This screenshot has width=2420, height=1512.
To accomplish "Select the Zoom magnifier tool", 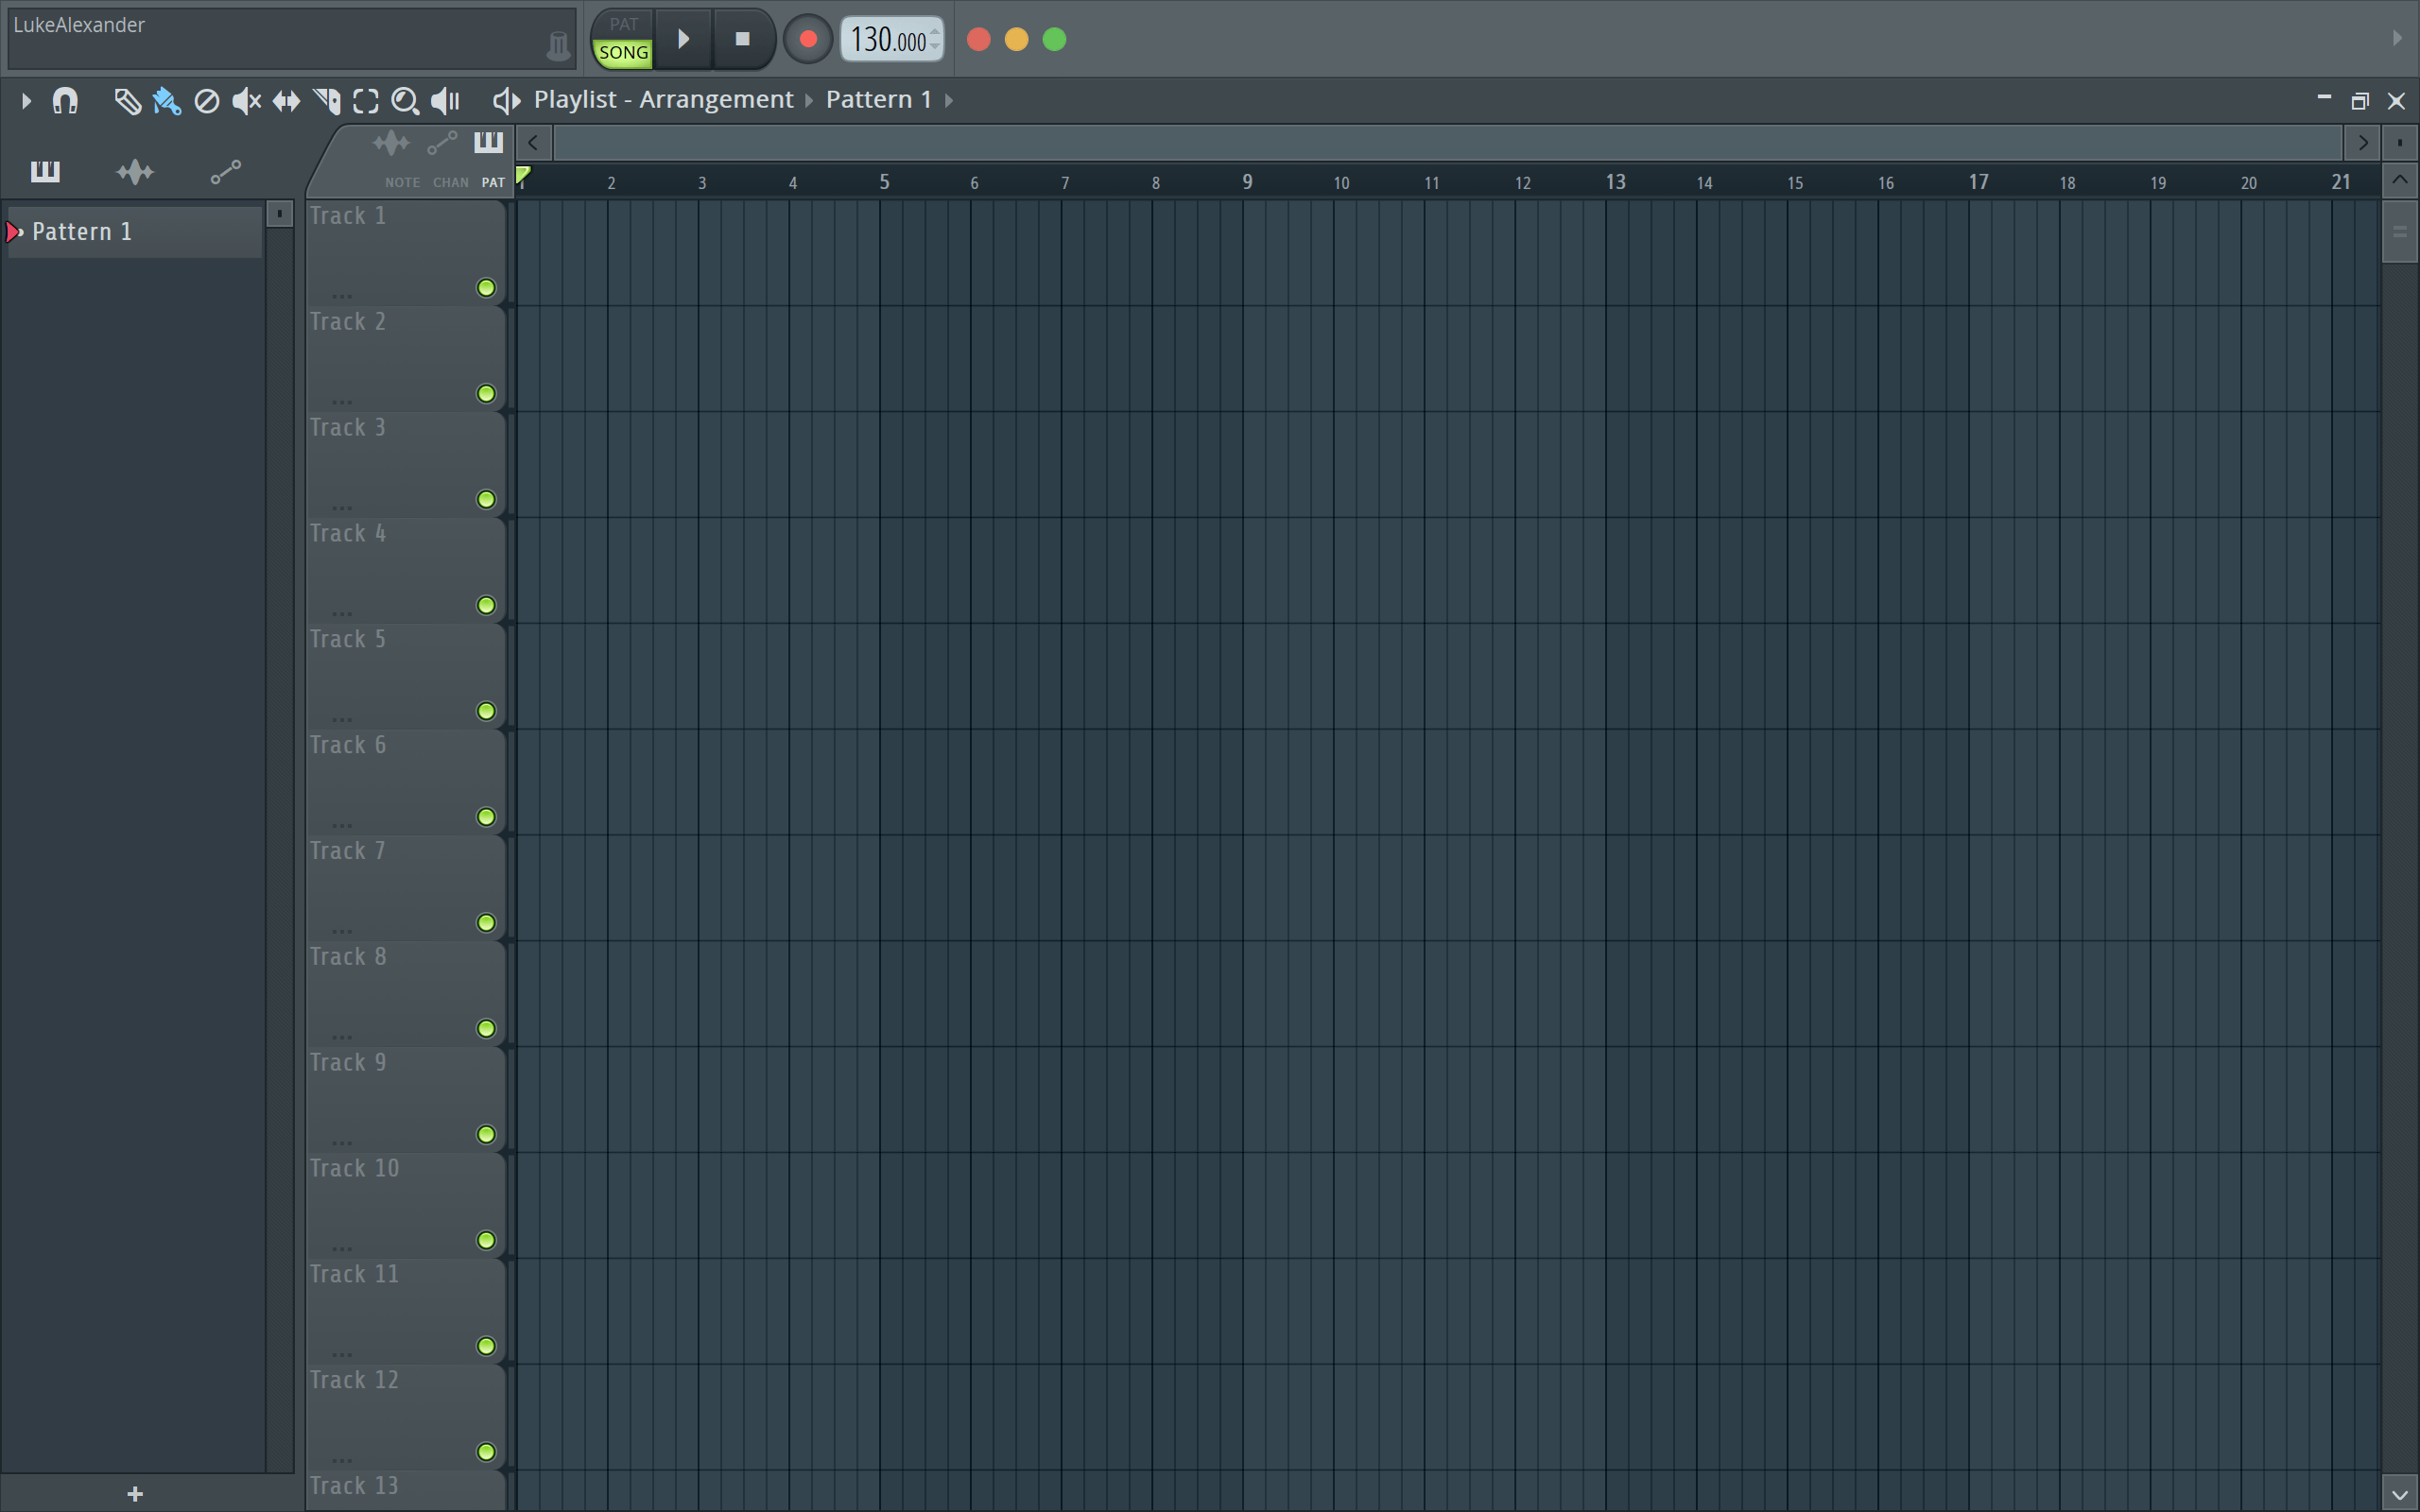I will tap(405, 101).
